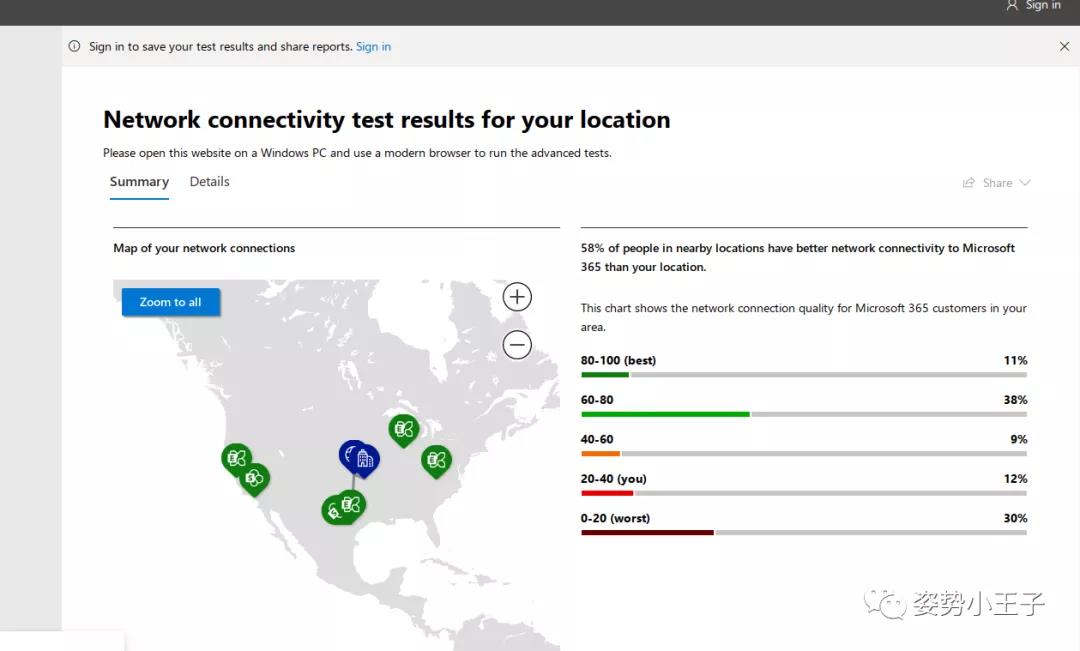Open the Share dropdown

pyautogui.click(x=997, y=183)
